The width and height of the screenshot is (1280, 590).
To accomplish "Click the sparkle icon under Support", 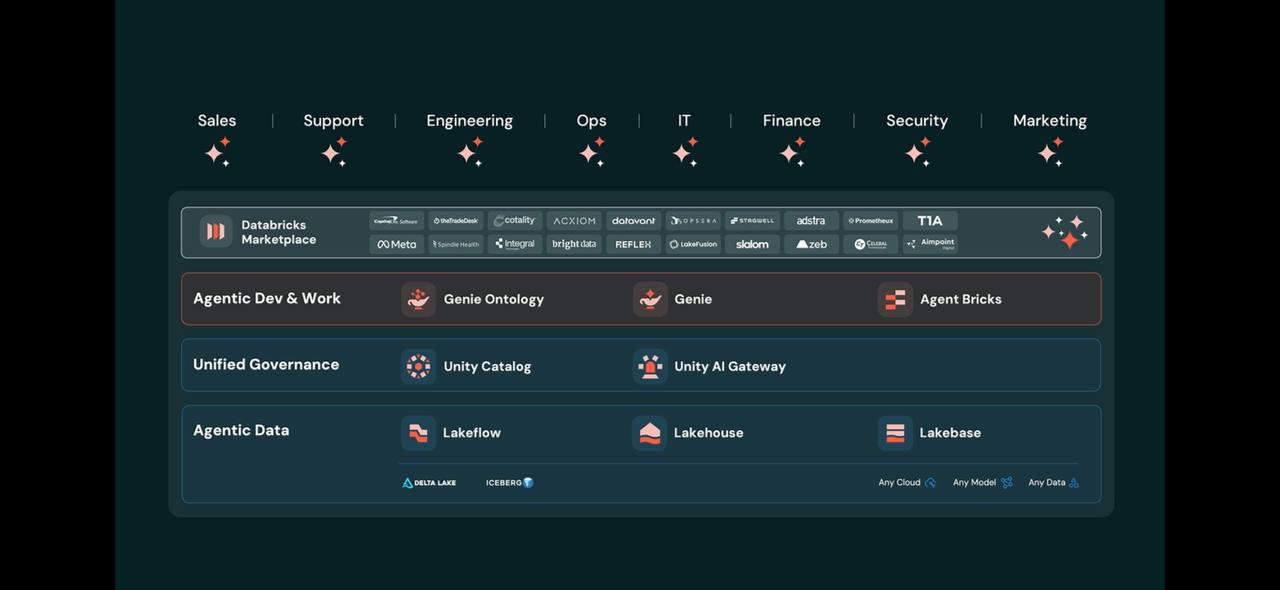I will coord(334,152).
